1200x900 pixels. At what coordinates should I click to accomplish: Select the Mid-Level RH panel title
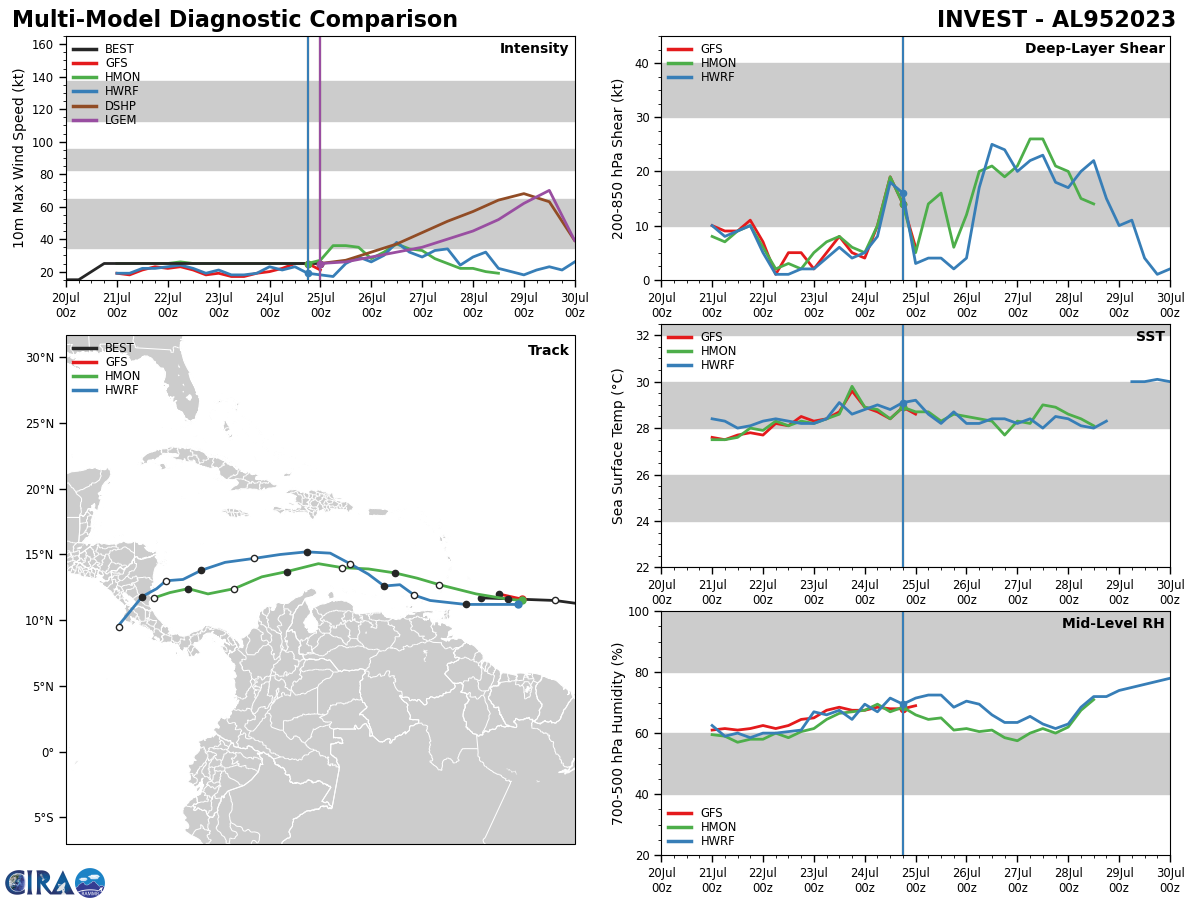1112,624
